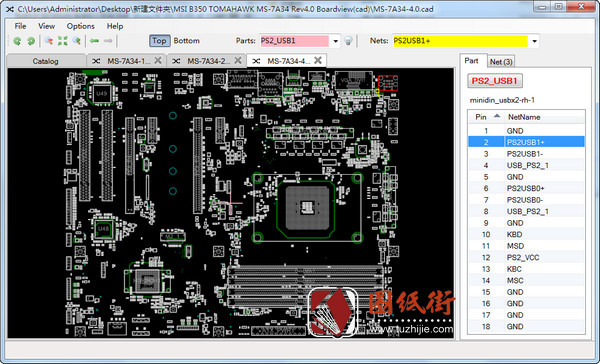The height and width of the screenshot is (364, 600).
Task: Click the U49 chip on the board
Action: [x=101, y=93]
